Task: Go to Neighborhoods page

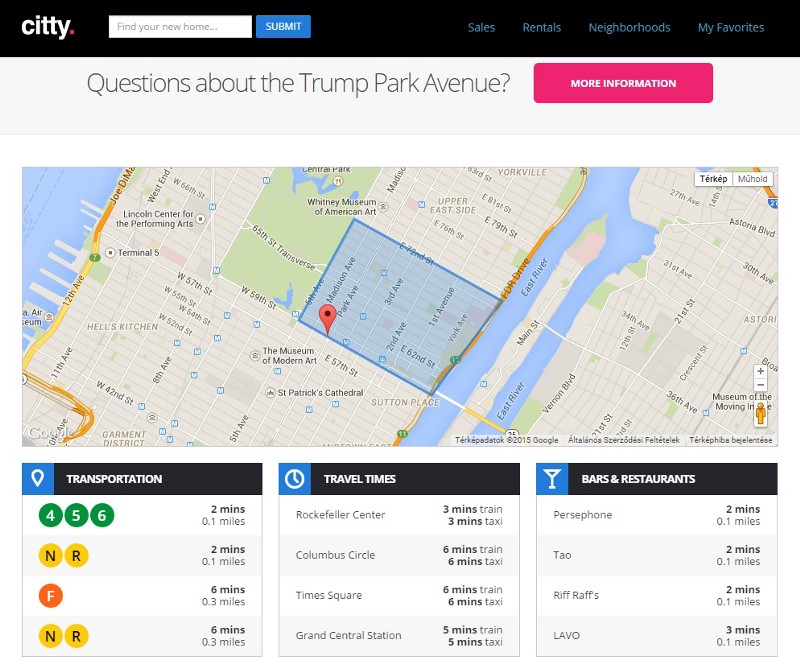Action: click(x=629, y=28)
